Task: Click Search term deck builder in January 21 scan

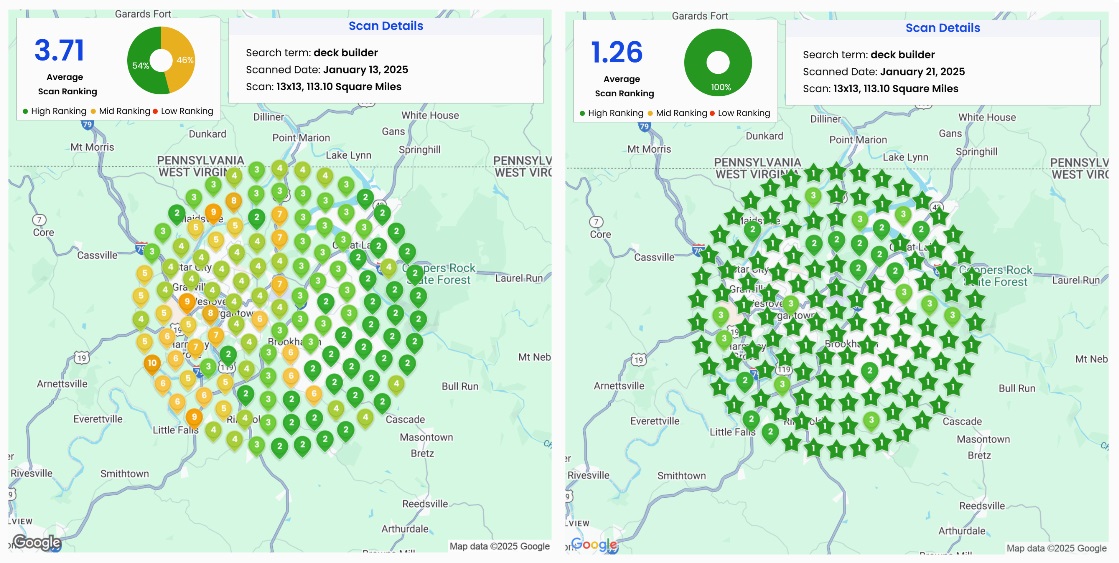Action: click(869, 55)
